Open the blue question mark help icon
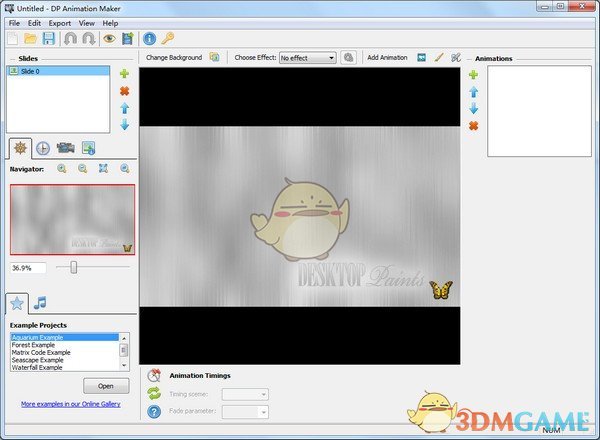Viewport: 600px width, 440px height. pyautogui.click(x=154, y=412)
